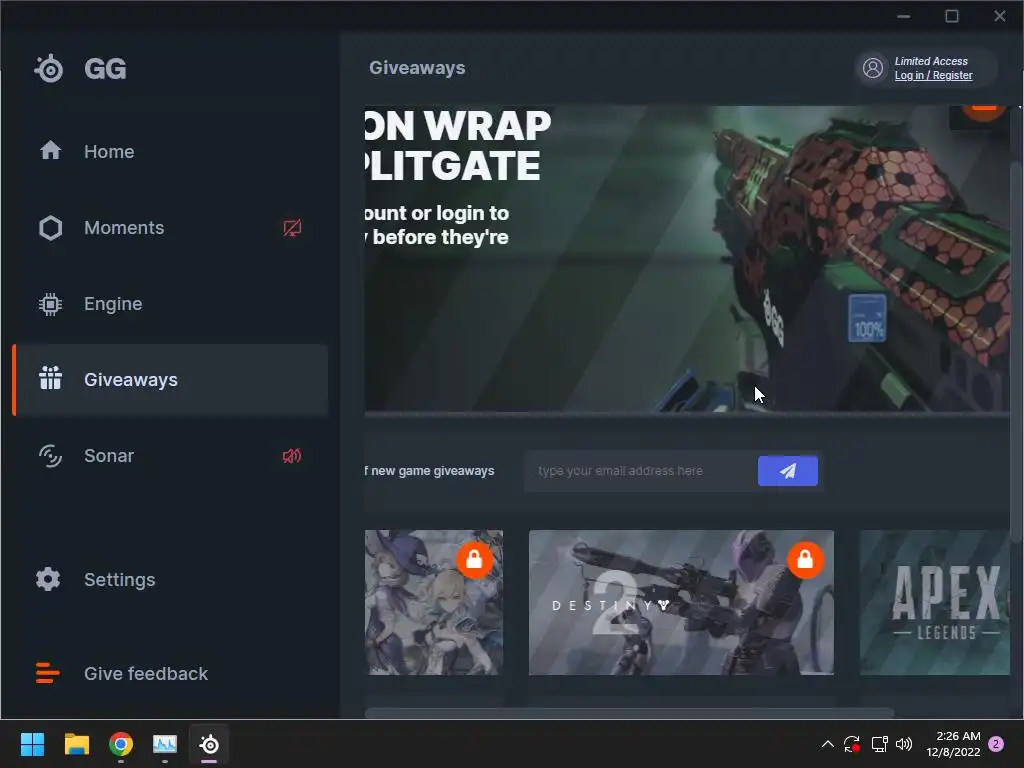The height and width of the screenshot is (768, 1024).
Task: Click the Moments hexagon icon
Action: (x=50, y=228)
